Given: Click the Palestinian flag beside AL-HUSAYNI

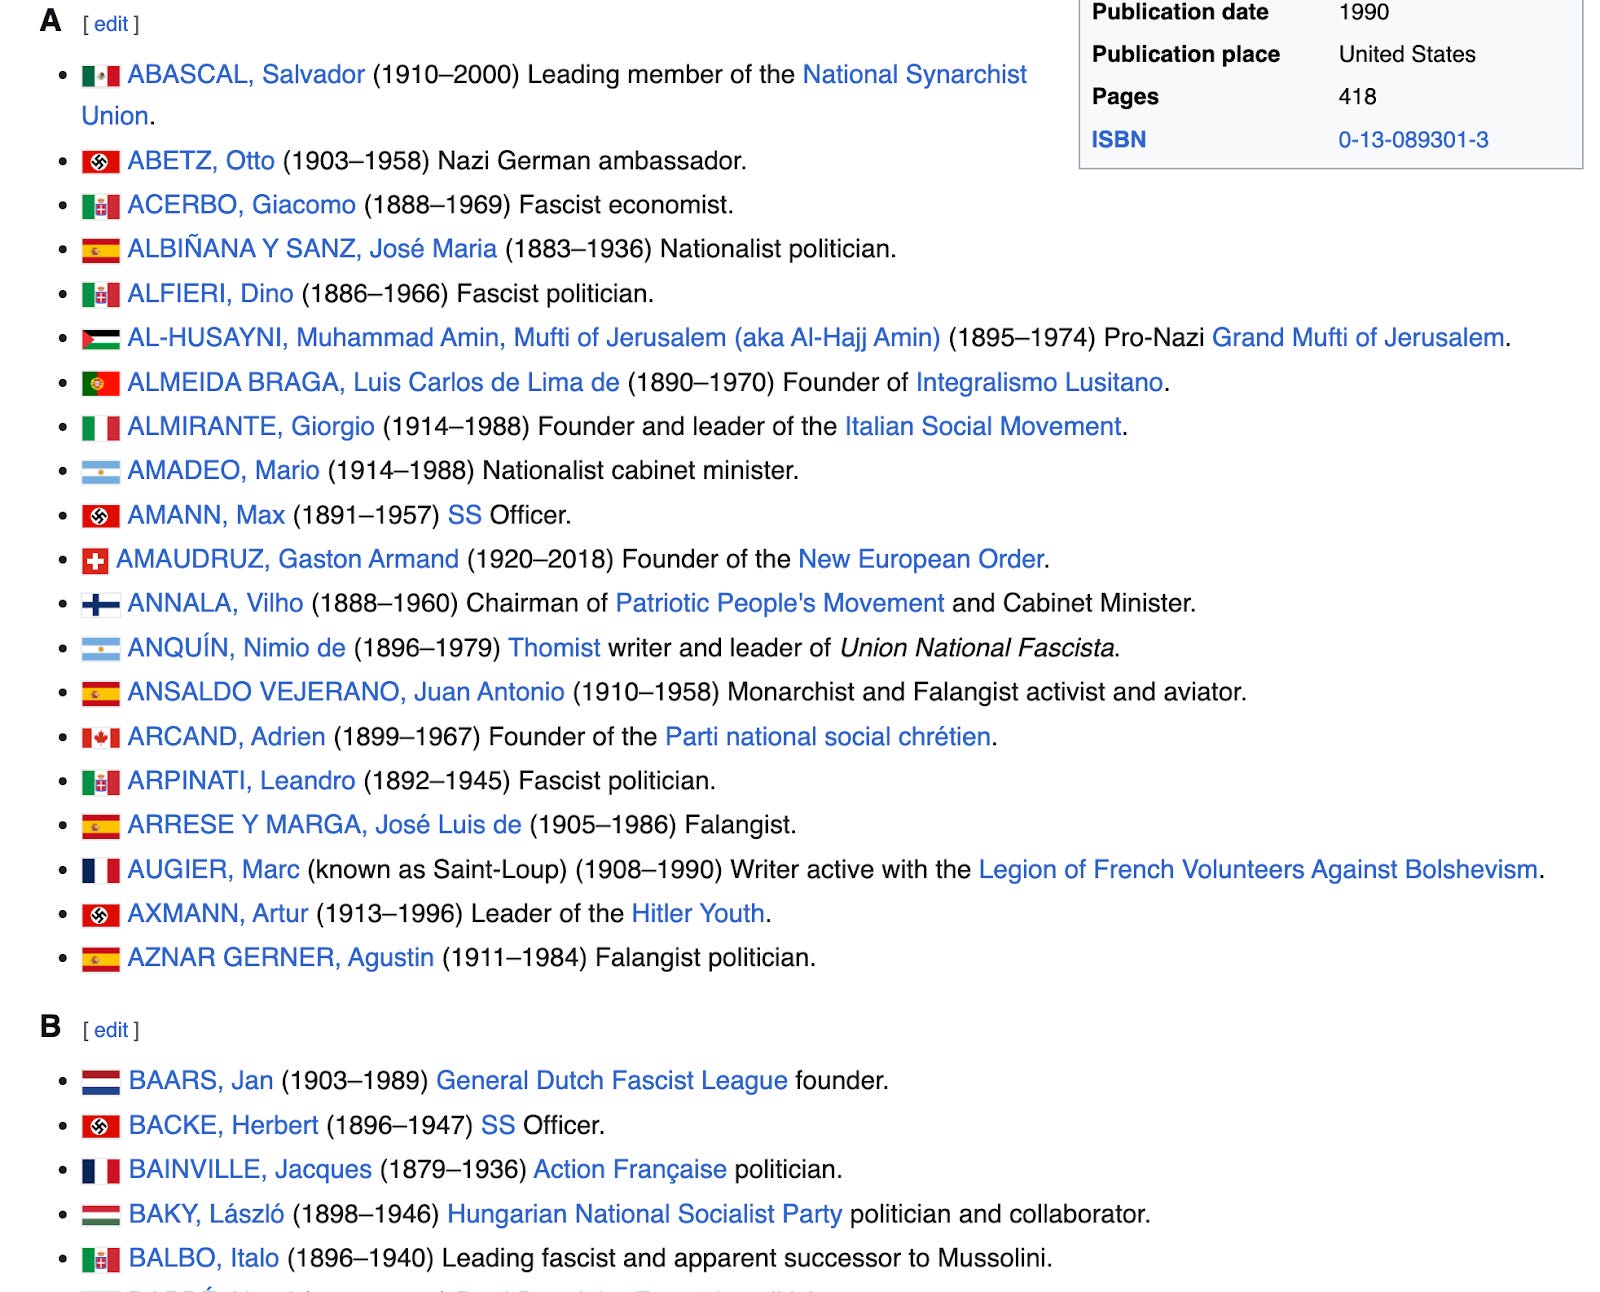Looking at the screenshot, I should [x=100, y=339].
